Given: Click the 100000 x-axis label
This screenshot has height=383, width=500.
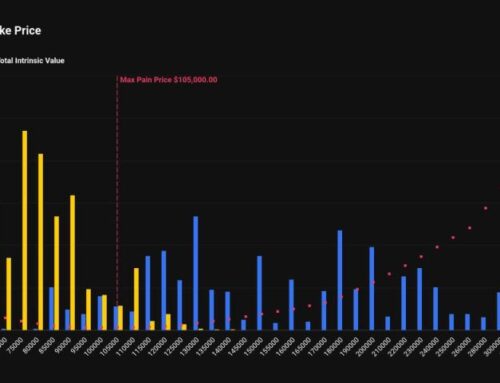Looking at the screenshot, I should [94, 347].
